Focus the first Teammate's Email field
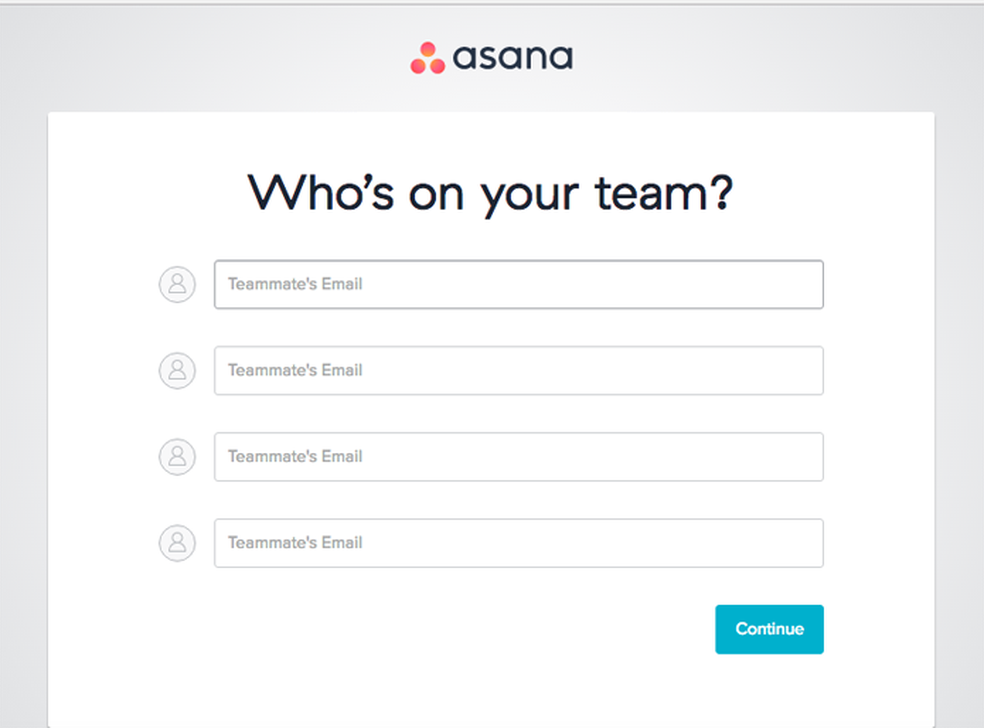This screenshot has width=984, height=728. (x=518, y=285)
